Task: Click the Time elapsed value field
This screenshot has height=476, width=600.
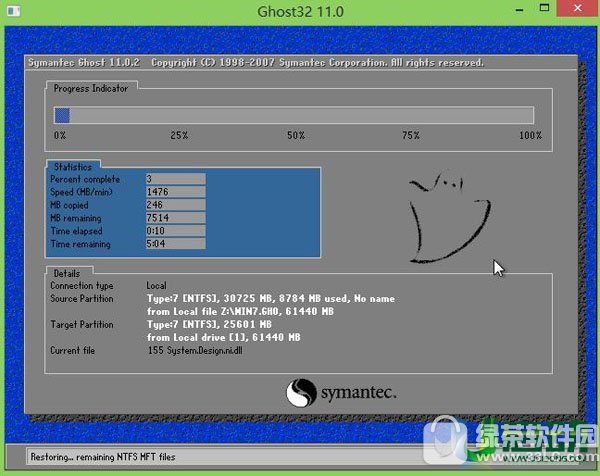Action: pos(175,230)
